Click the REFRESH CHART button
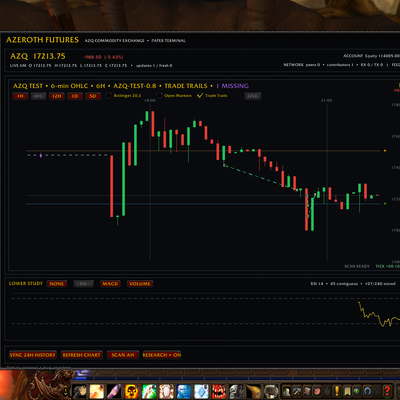This screenshot has width=400, height=400. (x=82, y=355)
